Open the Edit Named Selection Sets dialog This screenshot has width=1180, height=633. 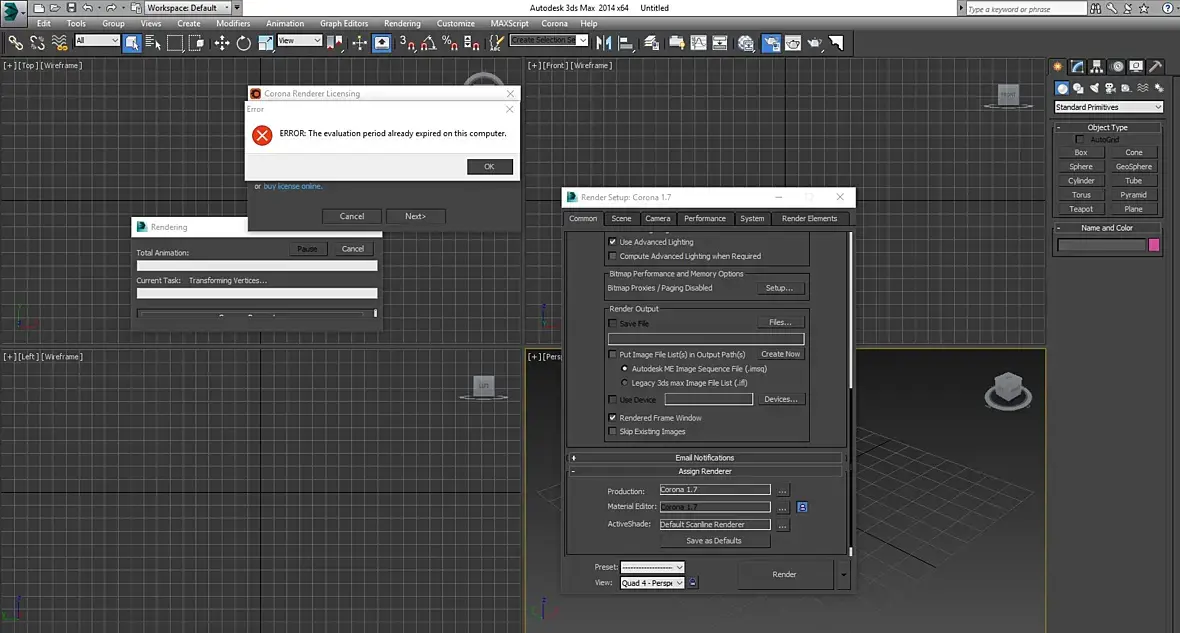coord(496,43)
